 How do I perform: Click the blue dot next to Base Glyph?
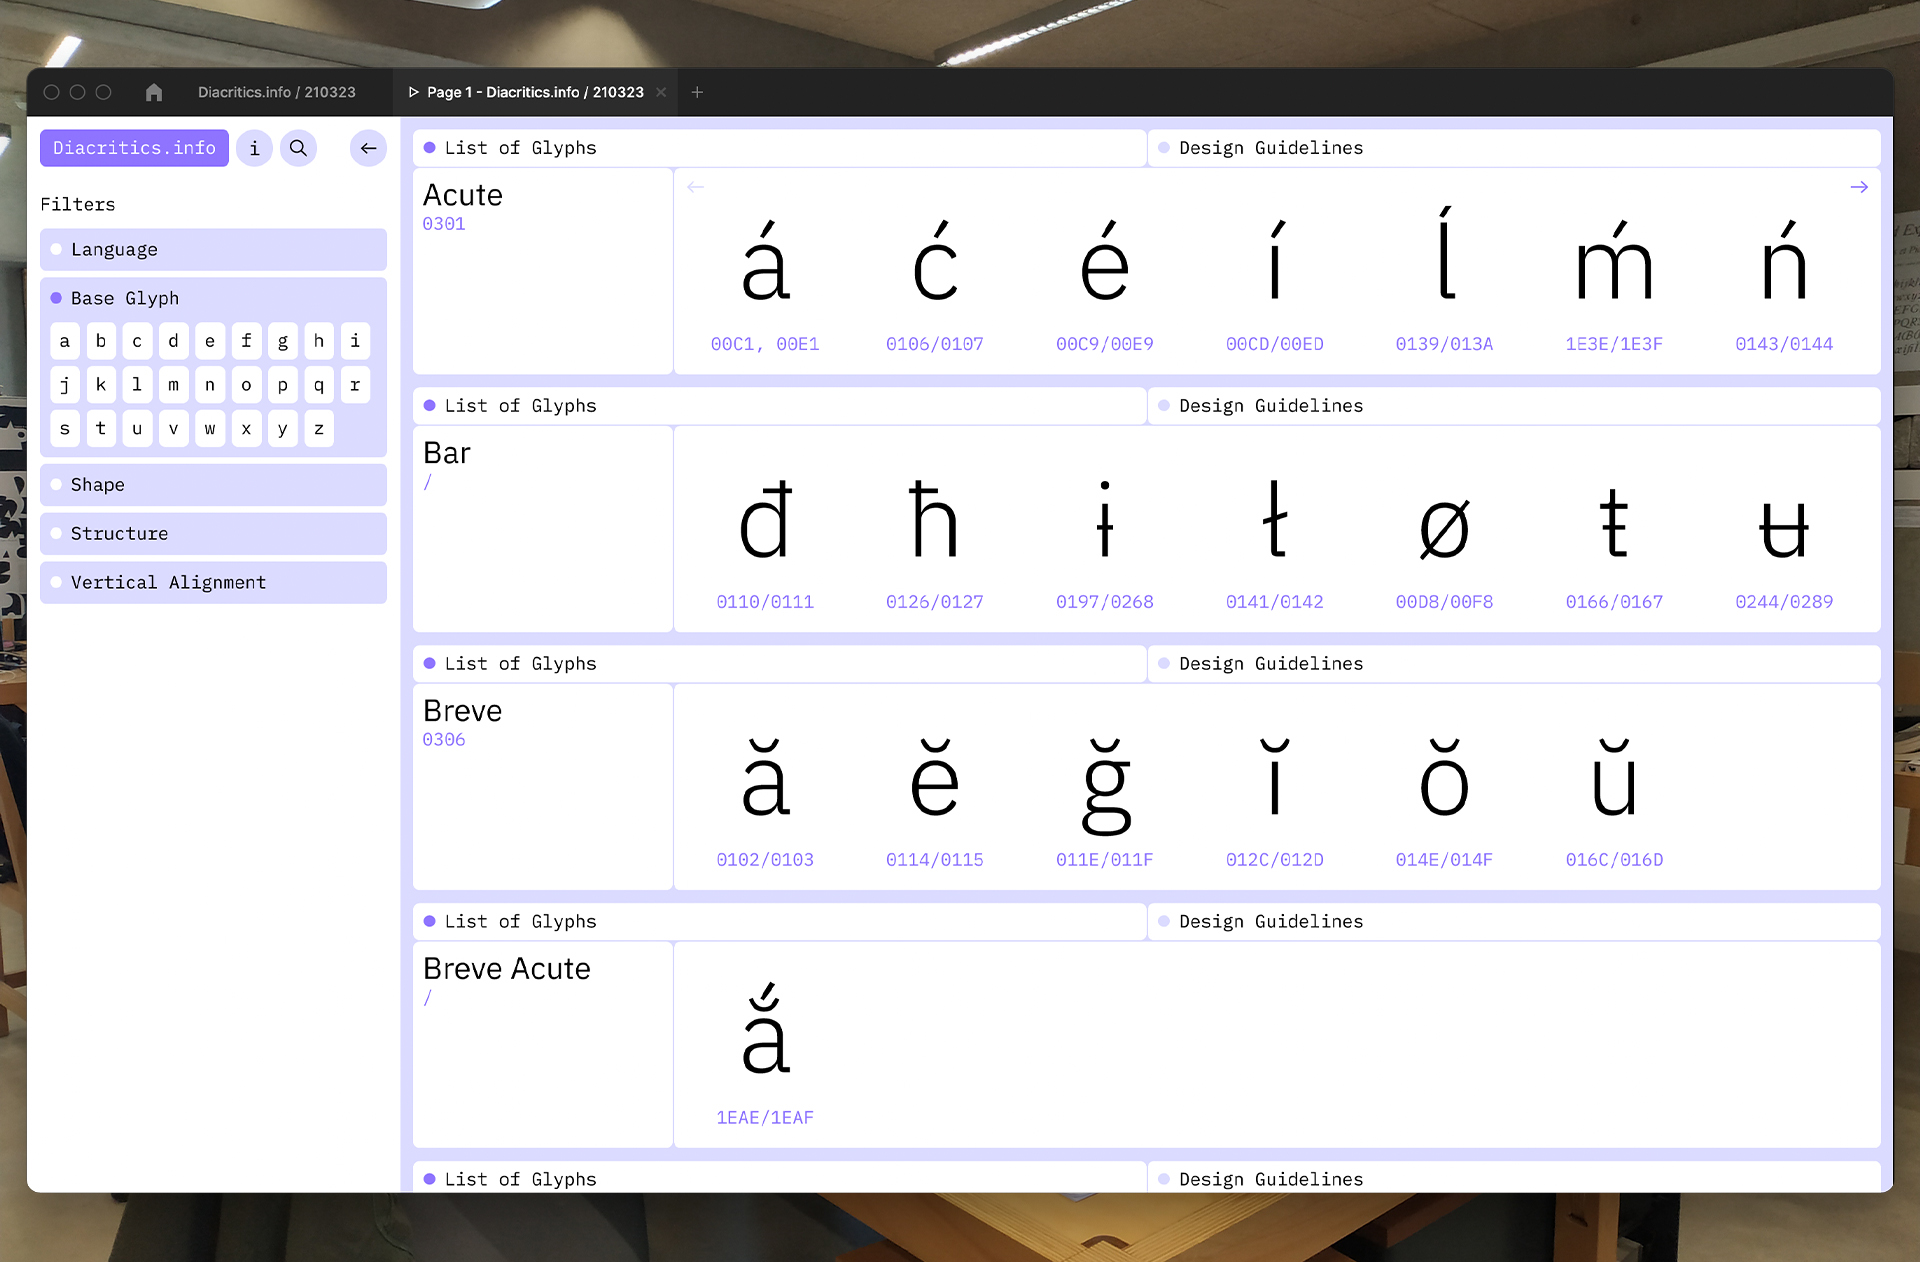tap(56, 297)
